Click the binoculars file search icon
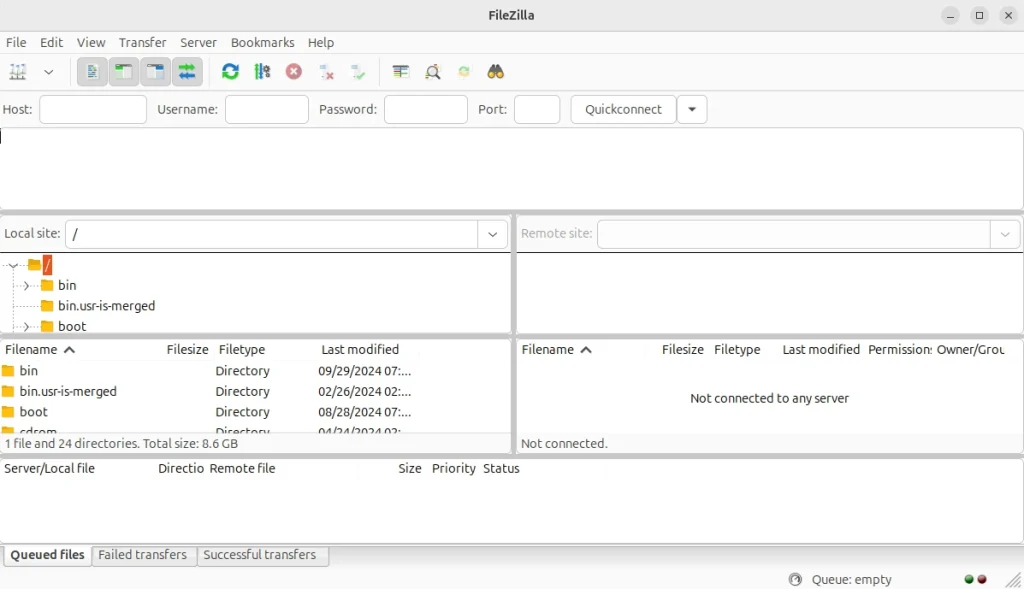1024x589 pixels. click(495, 72)
